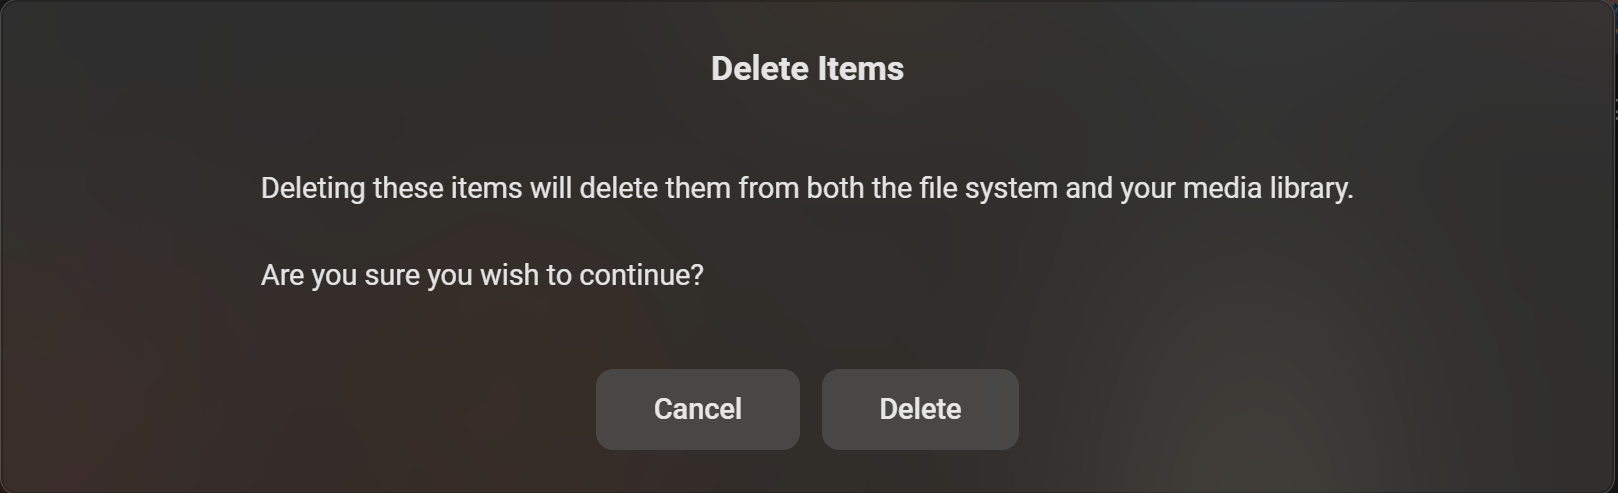Dismiss the Delete Items dialog with Cancel
1618x493 pixels.
tap(697, 409)
